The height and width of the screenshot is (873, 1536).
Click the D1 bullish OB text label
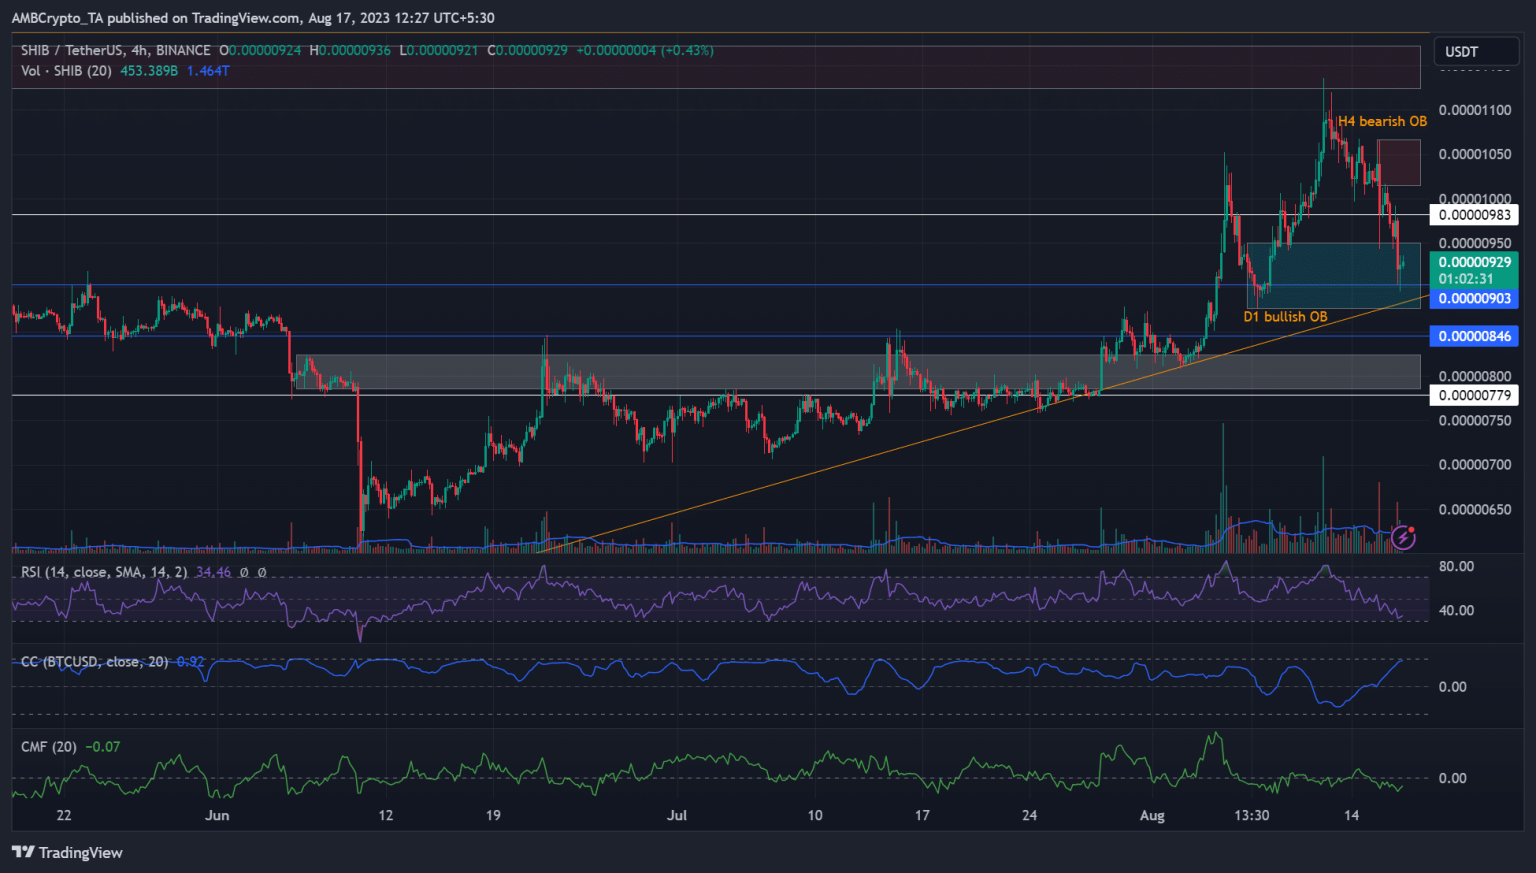pyautogui.click(x=1285, y=316)
